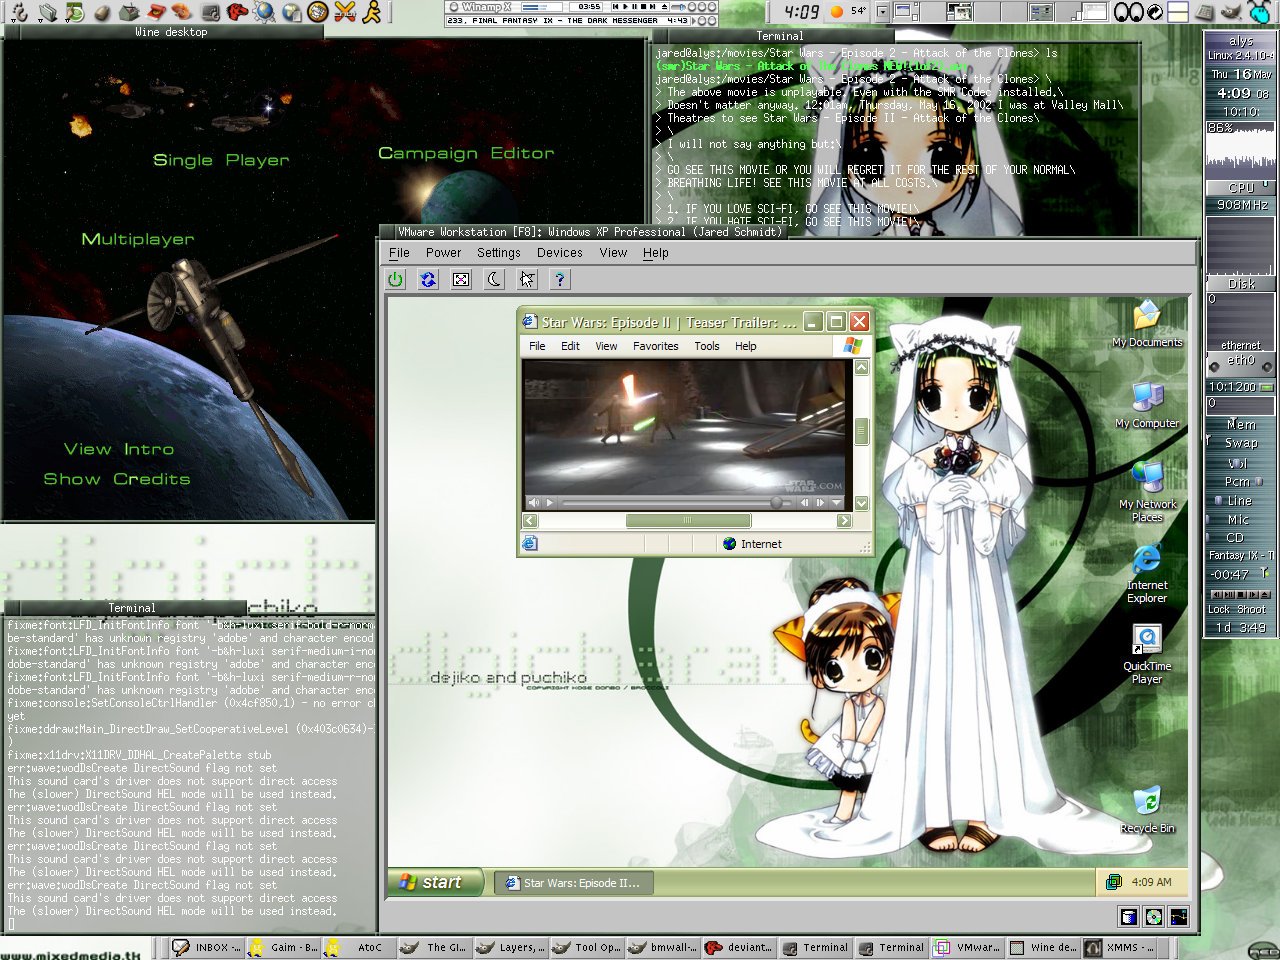Click the Lock button in GKrellM
Viewport: 1280px width, 960px height.
pyautogui.click(x=1219, y=609)
